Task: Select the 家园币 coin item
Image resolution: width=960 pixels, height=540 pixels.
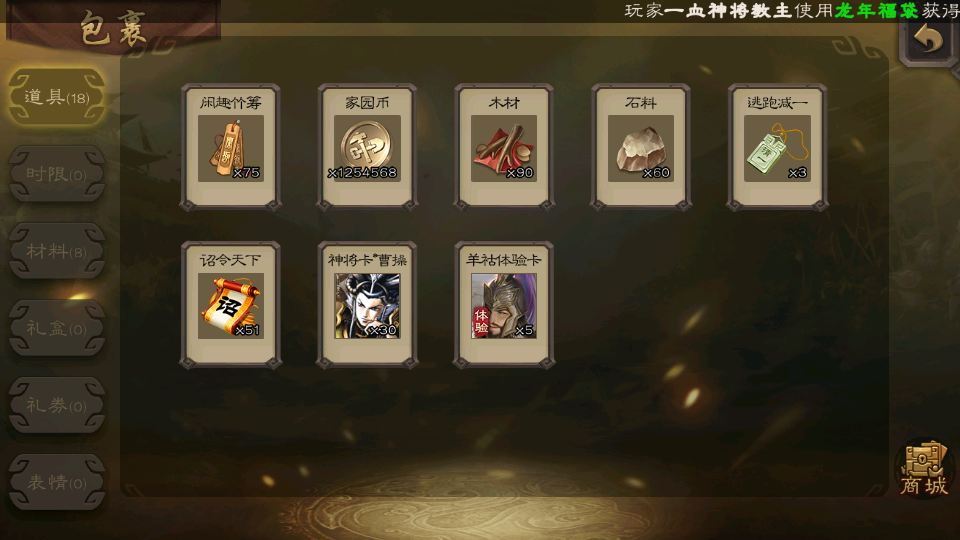Action: pos(367,148)
